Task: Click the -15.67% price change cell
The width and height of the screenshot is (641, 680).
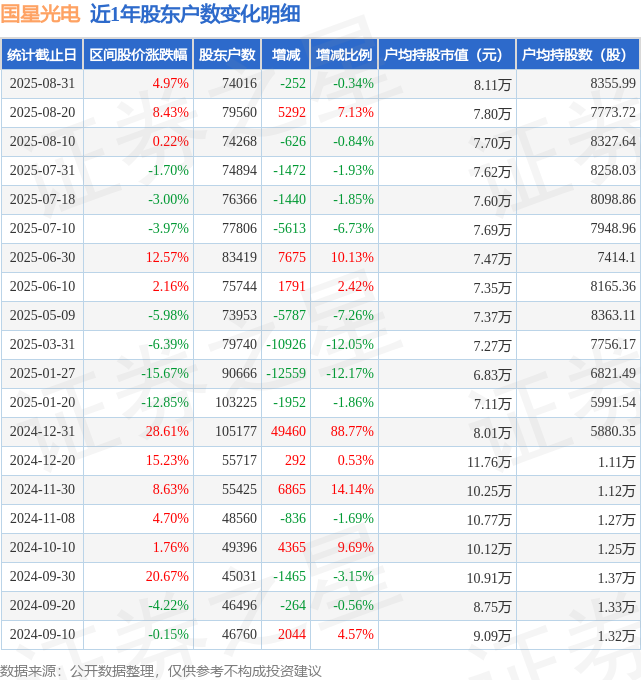Action: (x=165, y=373)
